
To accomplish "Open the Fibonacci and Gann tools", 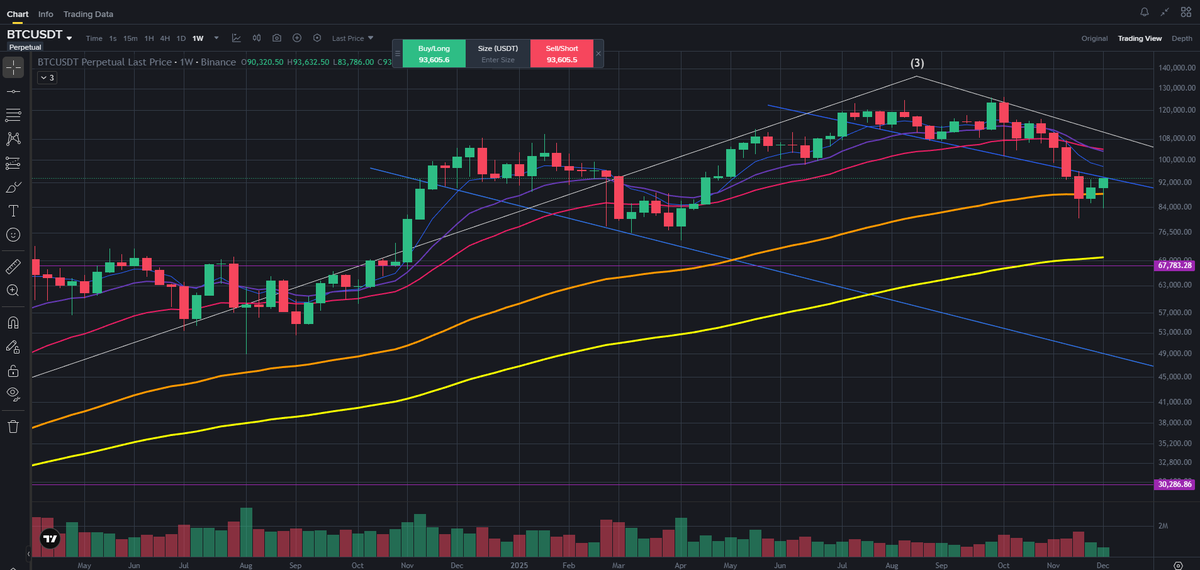I will [x=13, y=115].
